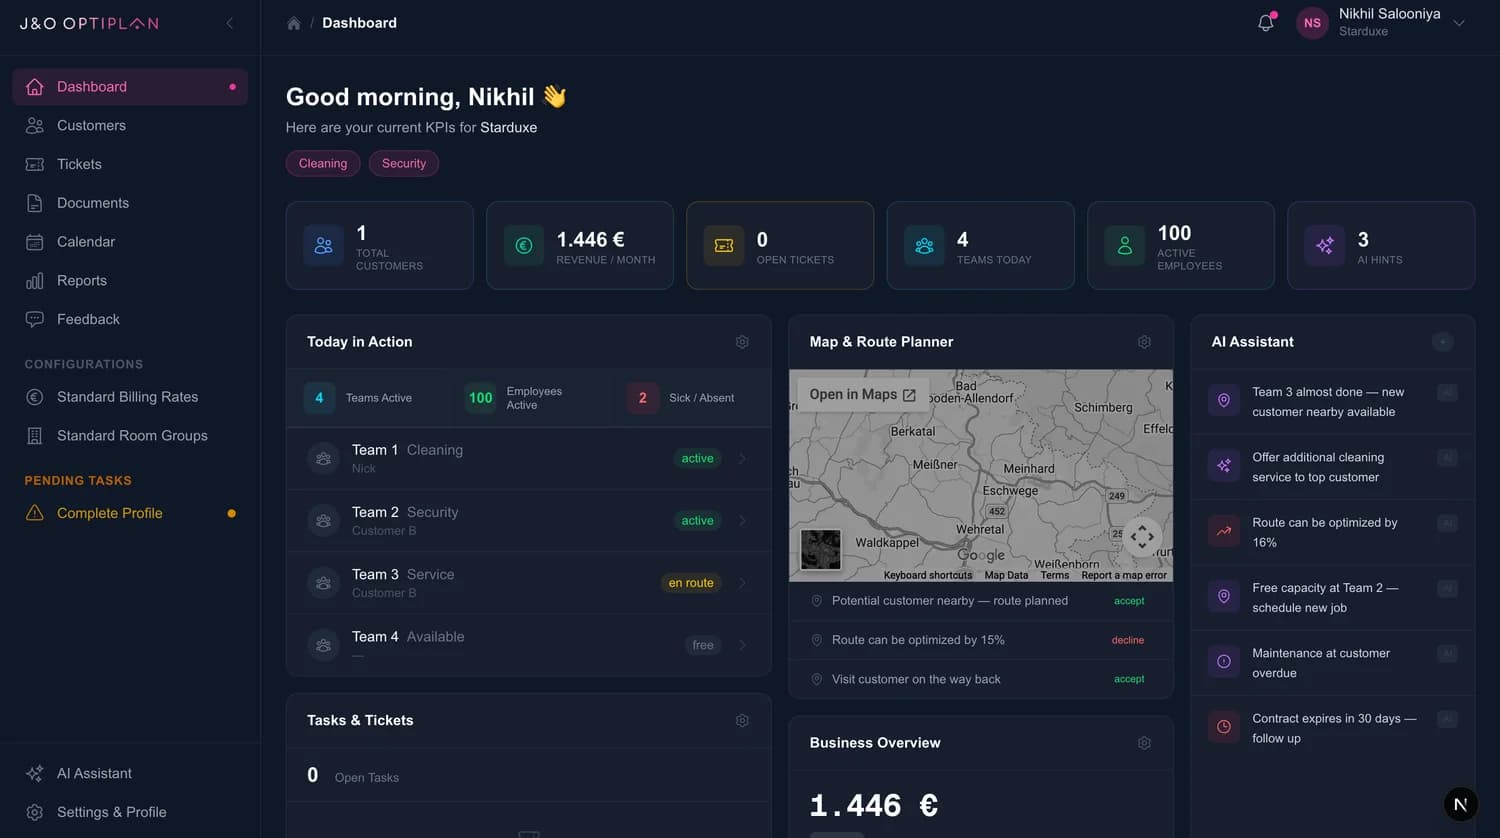Screen dimensions: 1500x838
Task: Open 'Route can be optimized by 16%' hint
Action: click(x=1333, y=533)
